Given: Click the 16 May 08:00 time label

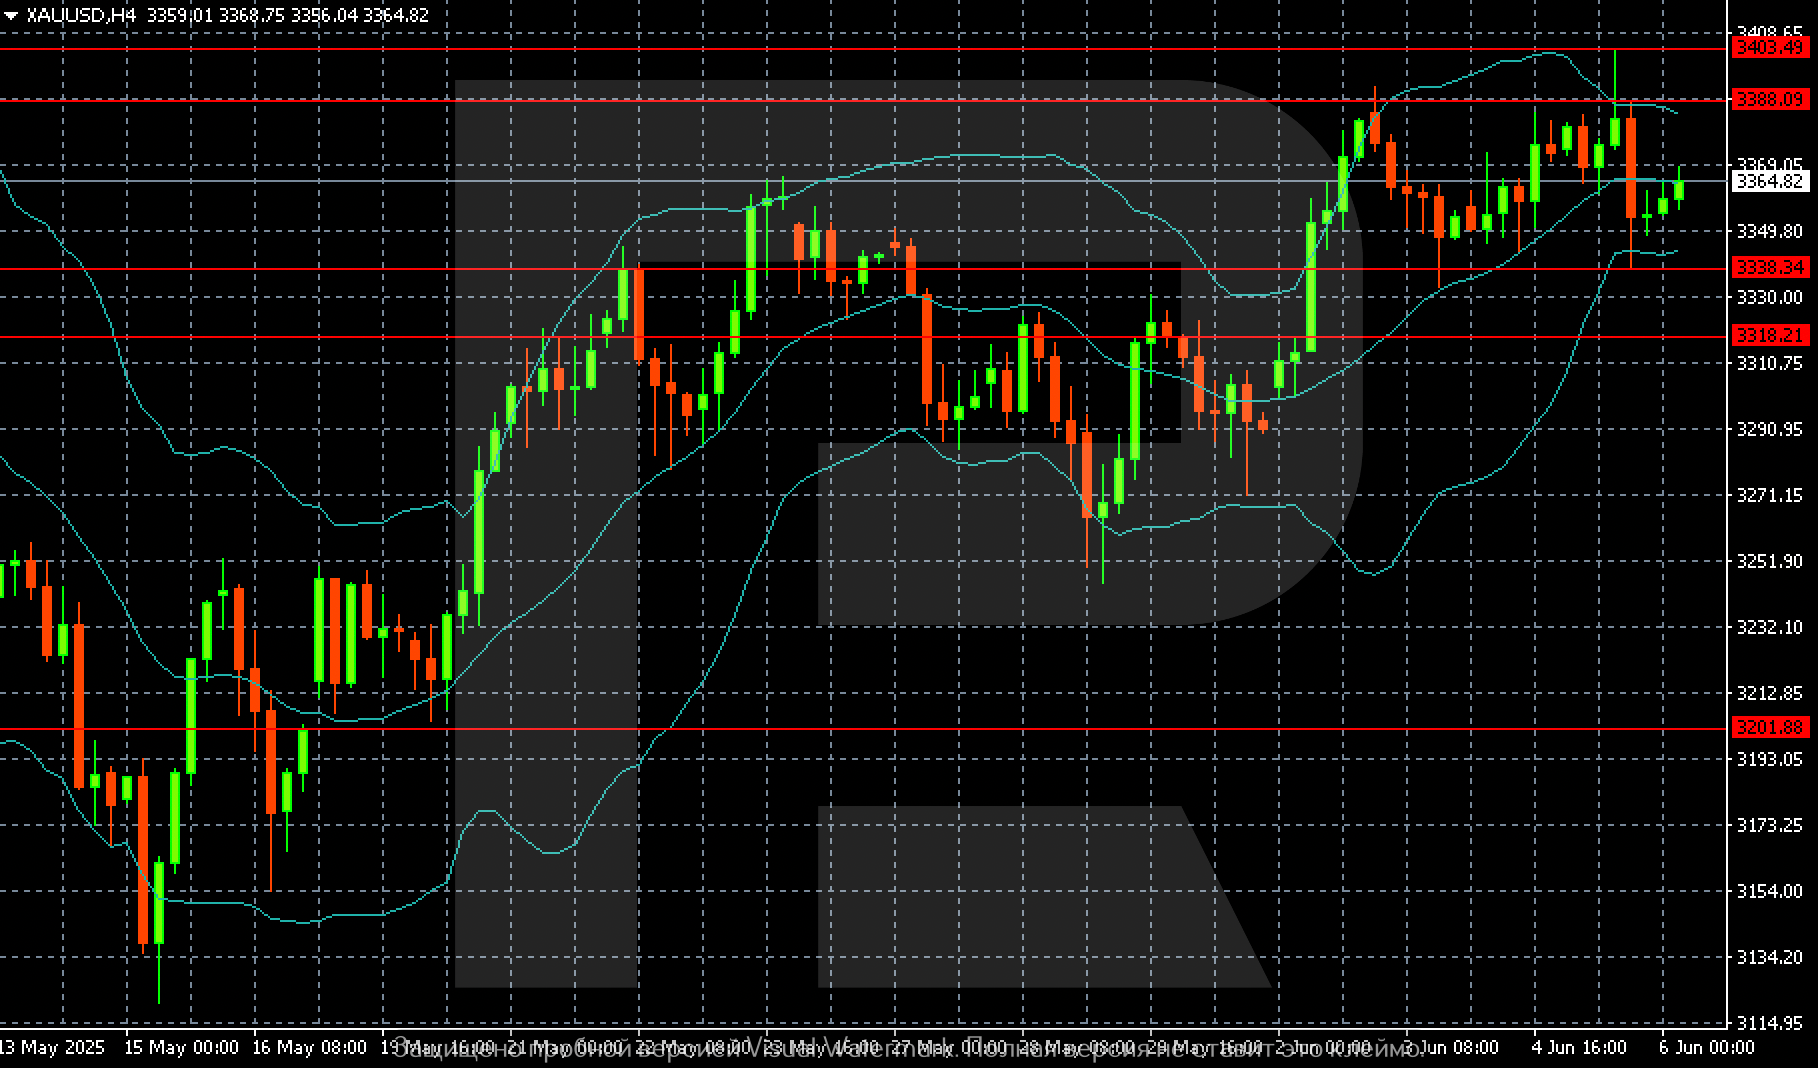Looking at the screenshot, I should (x=309, y=1047).
